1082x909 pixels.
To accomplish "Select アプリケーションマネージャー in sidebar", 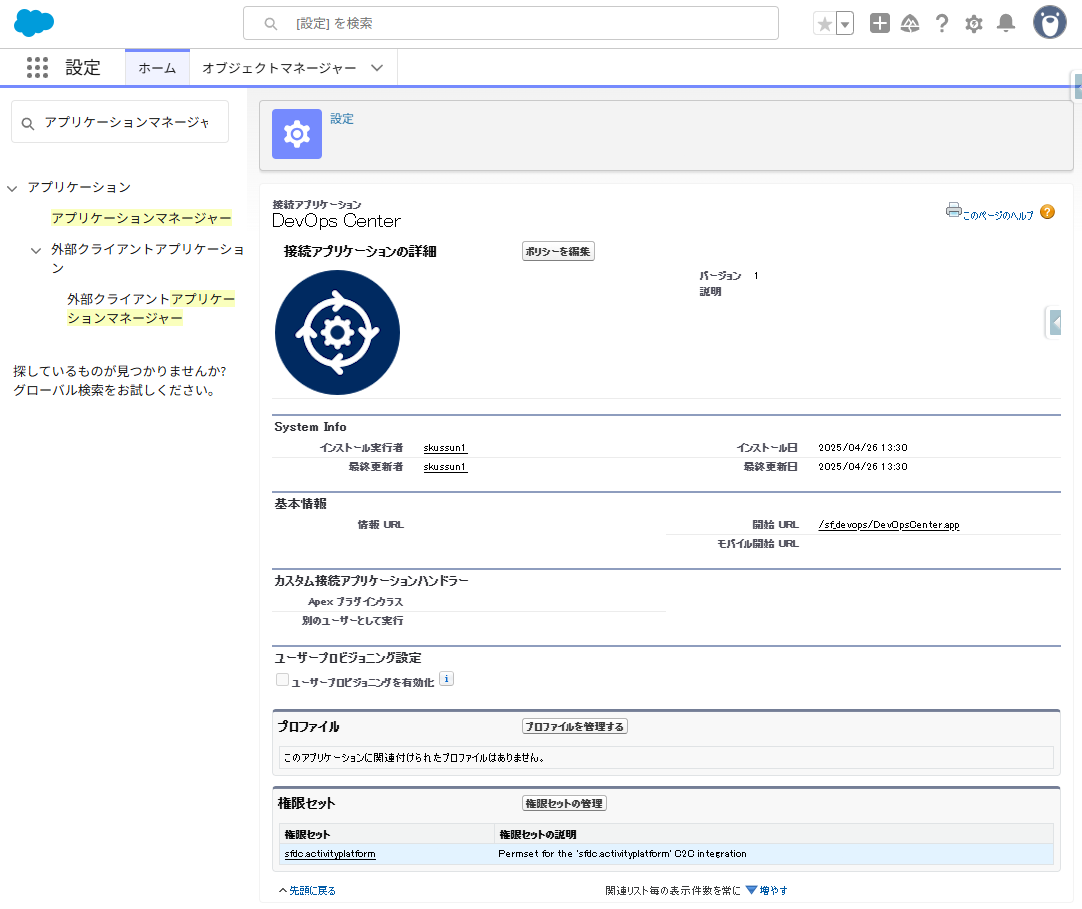I will [x=141, y=218].
